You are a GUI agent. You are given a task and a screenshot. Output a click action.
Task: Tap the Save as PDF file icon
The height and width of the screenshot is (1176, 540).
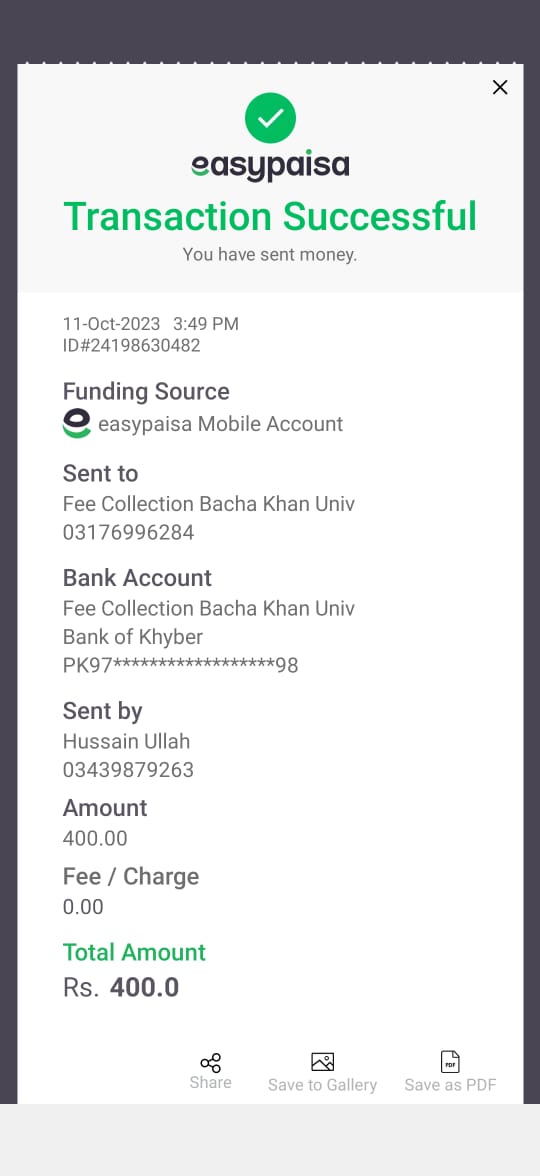click(450, 1062)
